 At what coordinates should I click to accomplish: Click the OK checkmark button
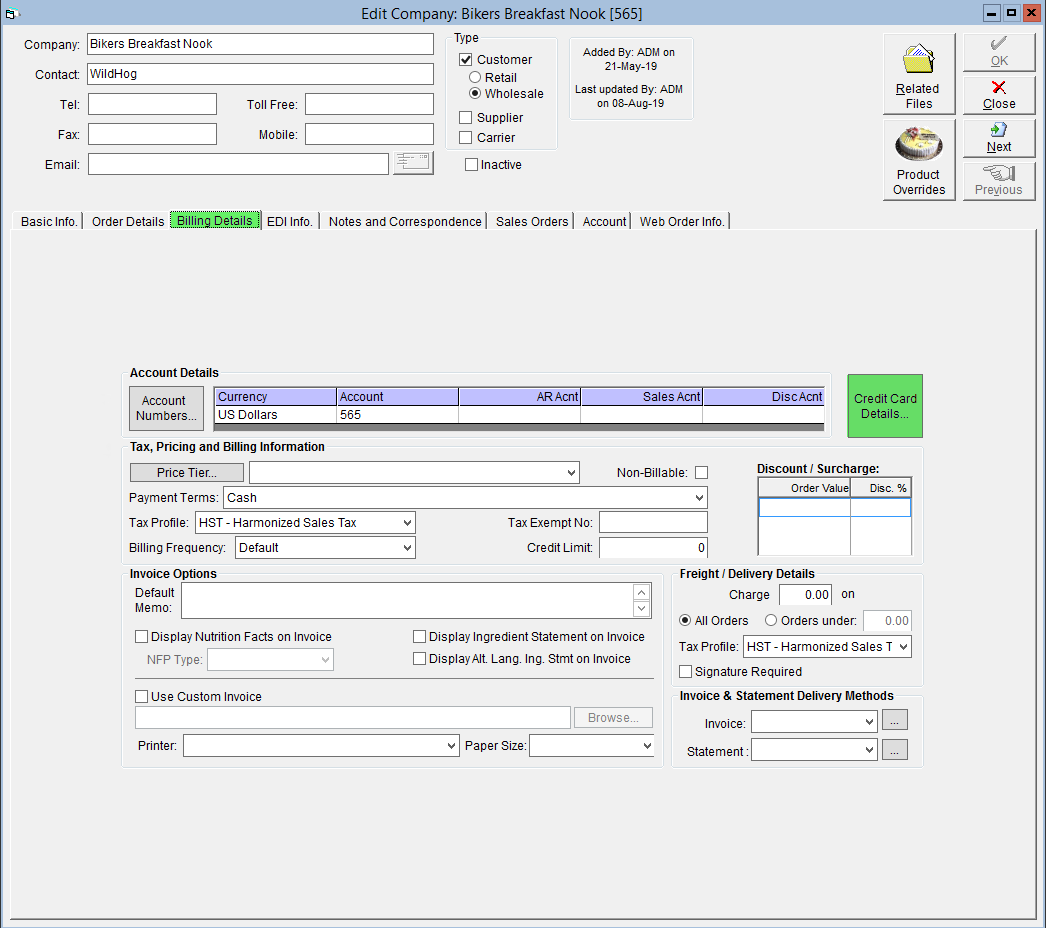999,52
